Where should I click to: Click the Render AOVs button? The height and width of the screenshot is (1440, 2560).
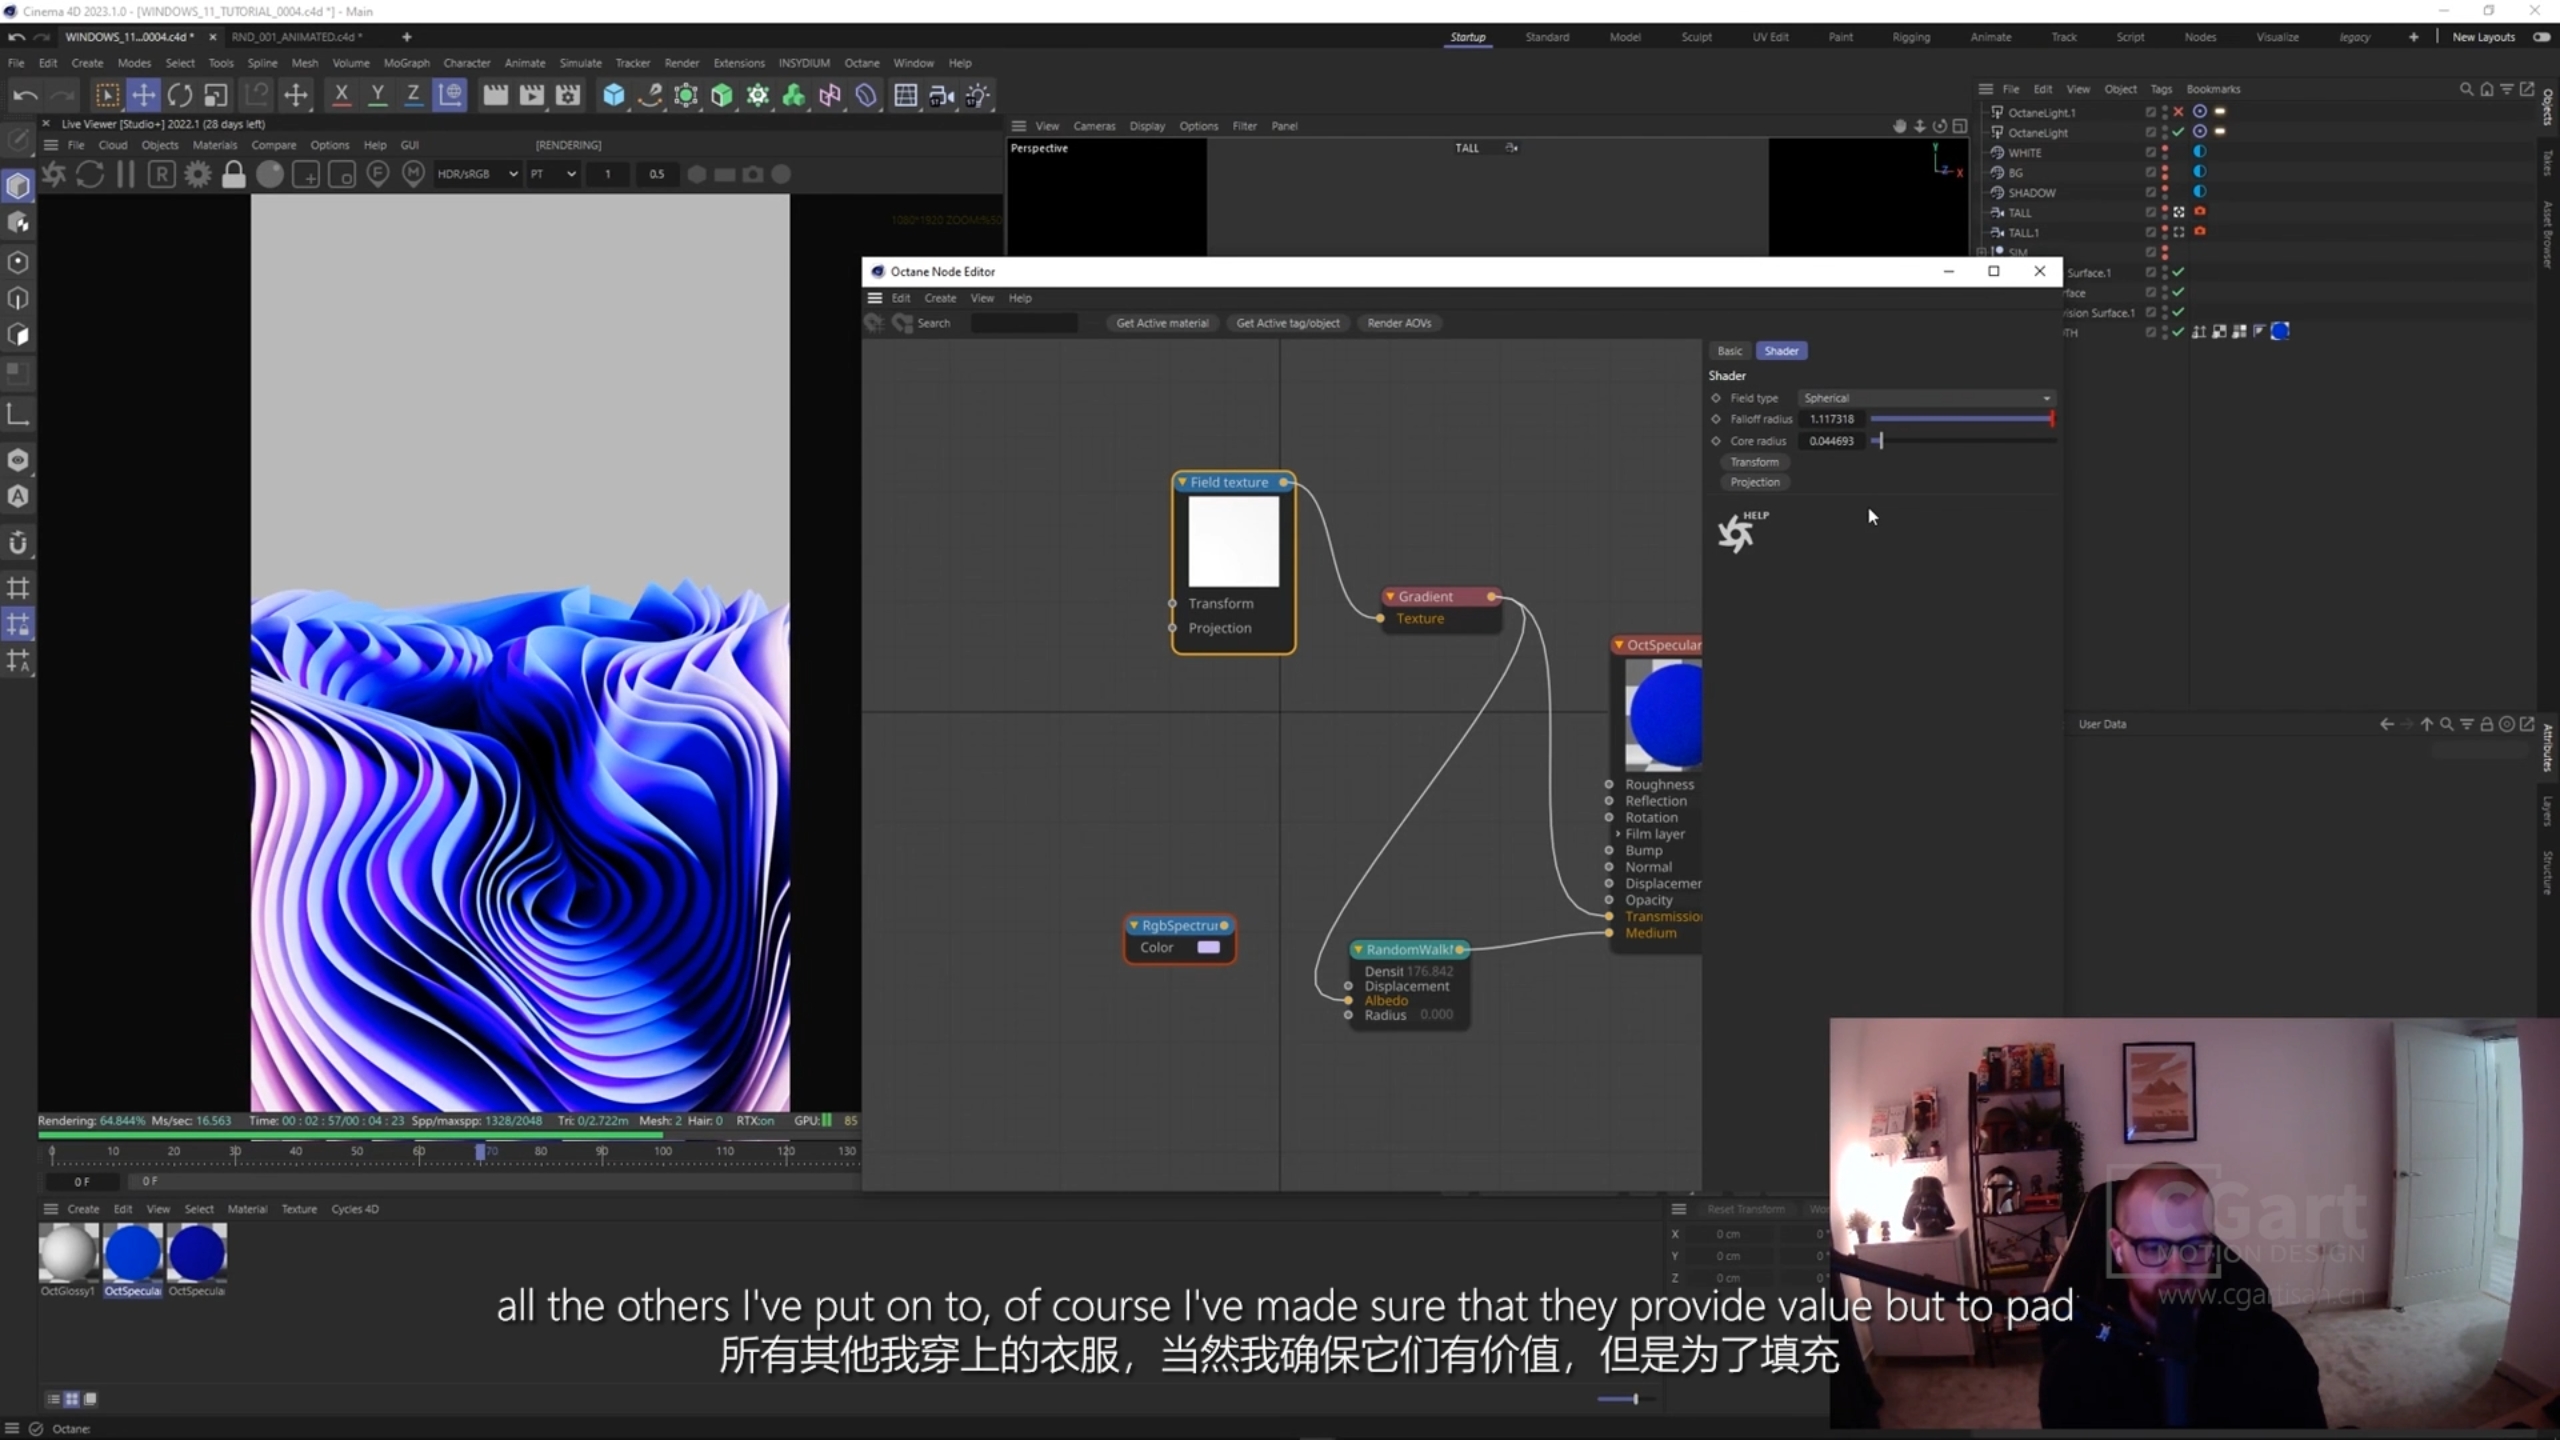click(1399, 323)
